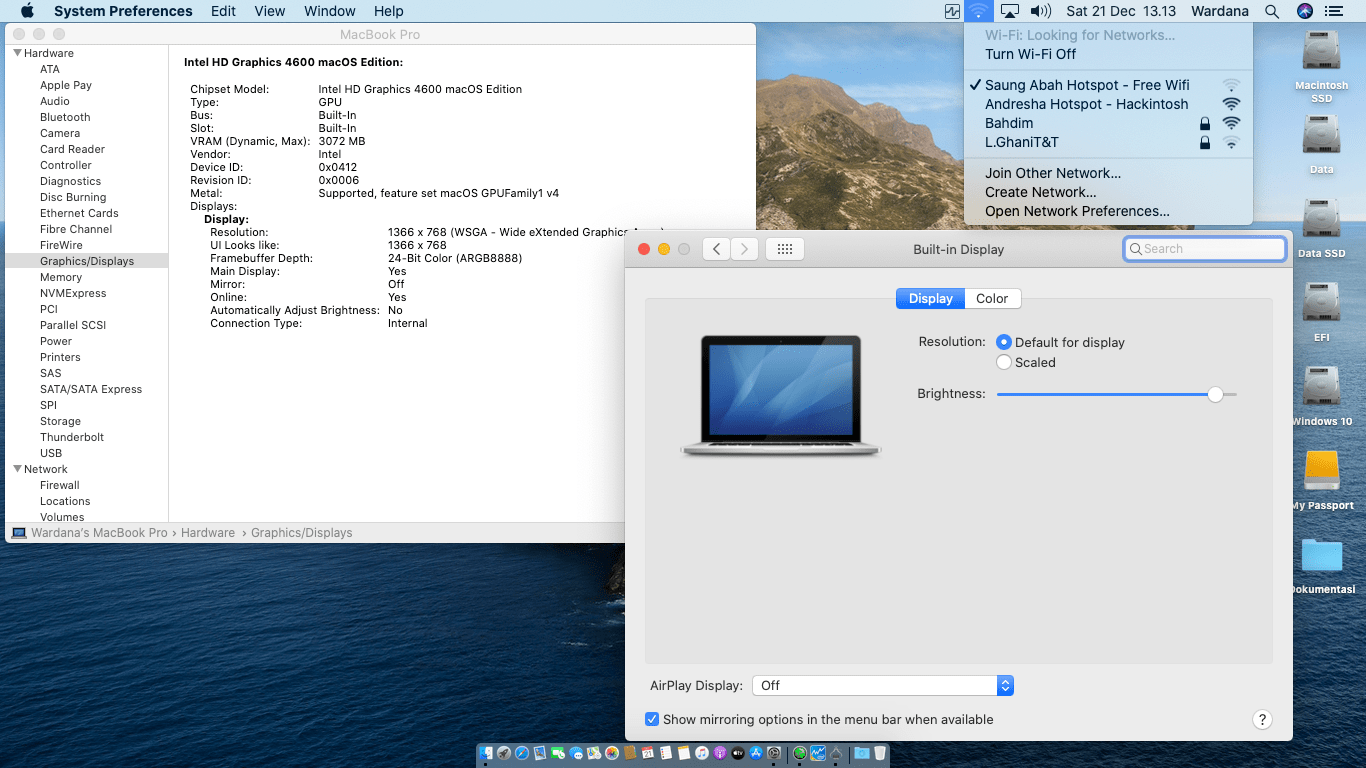Image resolution: width=1366 pixels, height=768 pixels.
Task: Go back in System Preferences
Action: (x=716, y=249)
